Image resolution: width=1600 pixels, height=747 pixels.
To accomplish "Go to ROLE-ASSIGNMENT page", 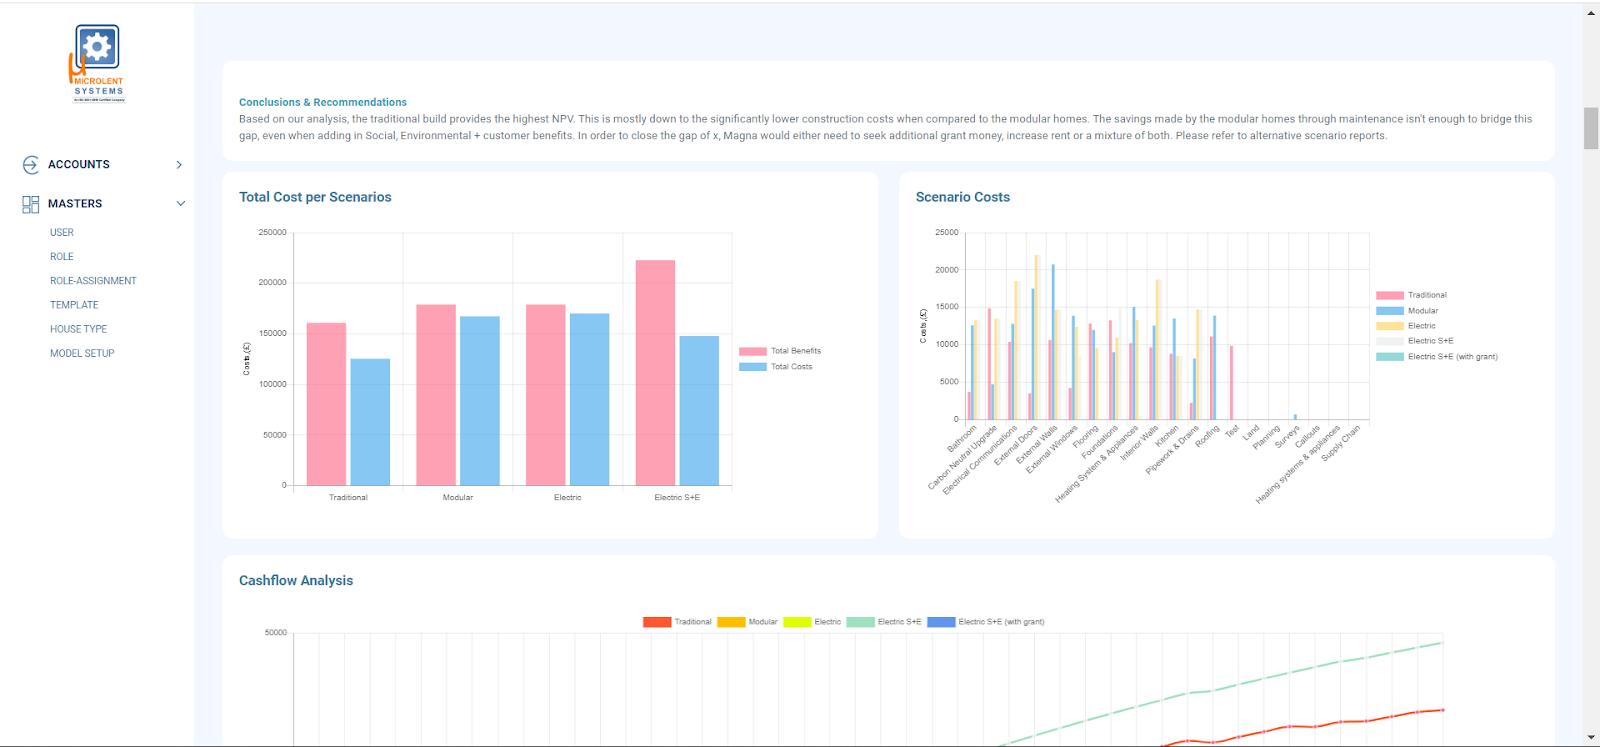I will click(93, 281).
